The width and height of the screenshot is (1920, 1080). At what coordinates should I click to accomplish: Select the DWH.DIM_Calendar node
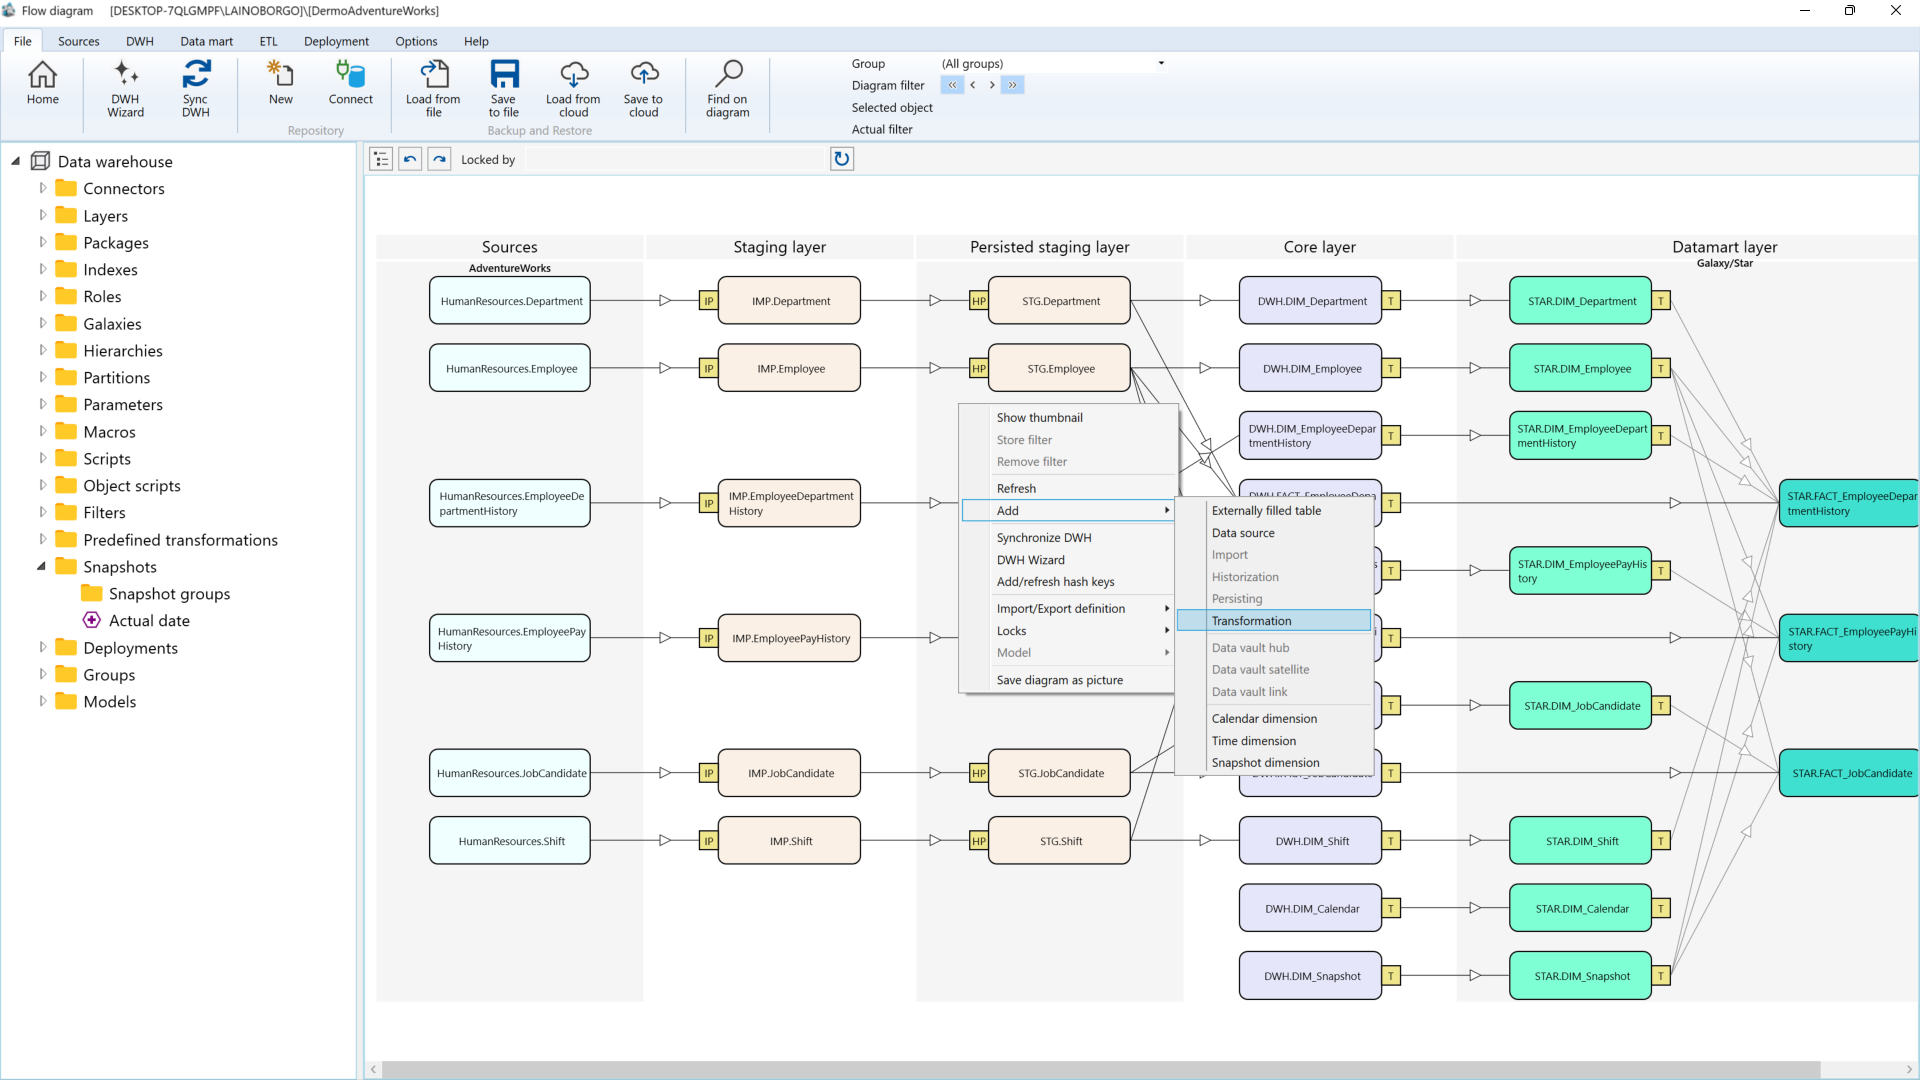click(x=1311, y=909)
